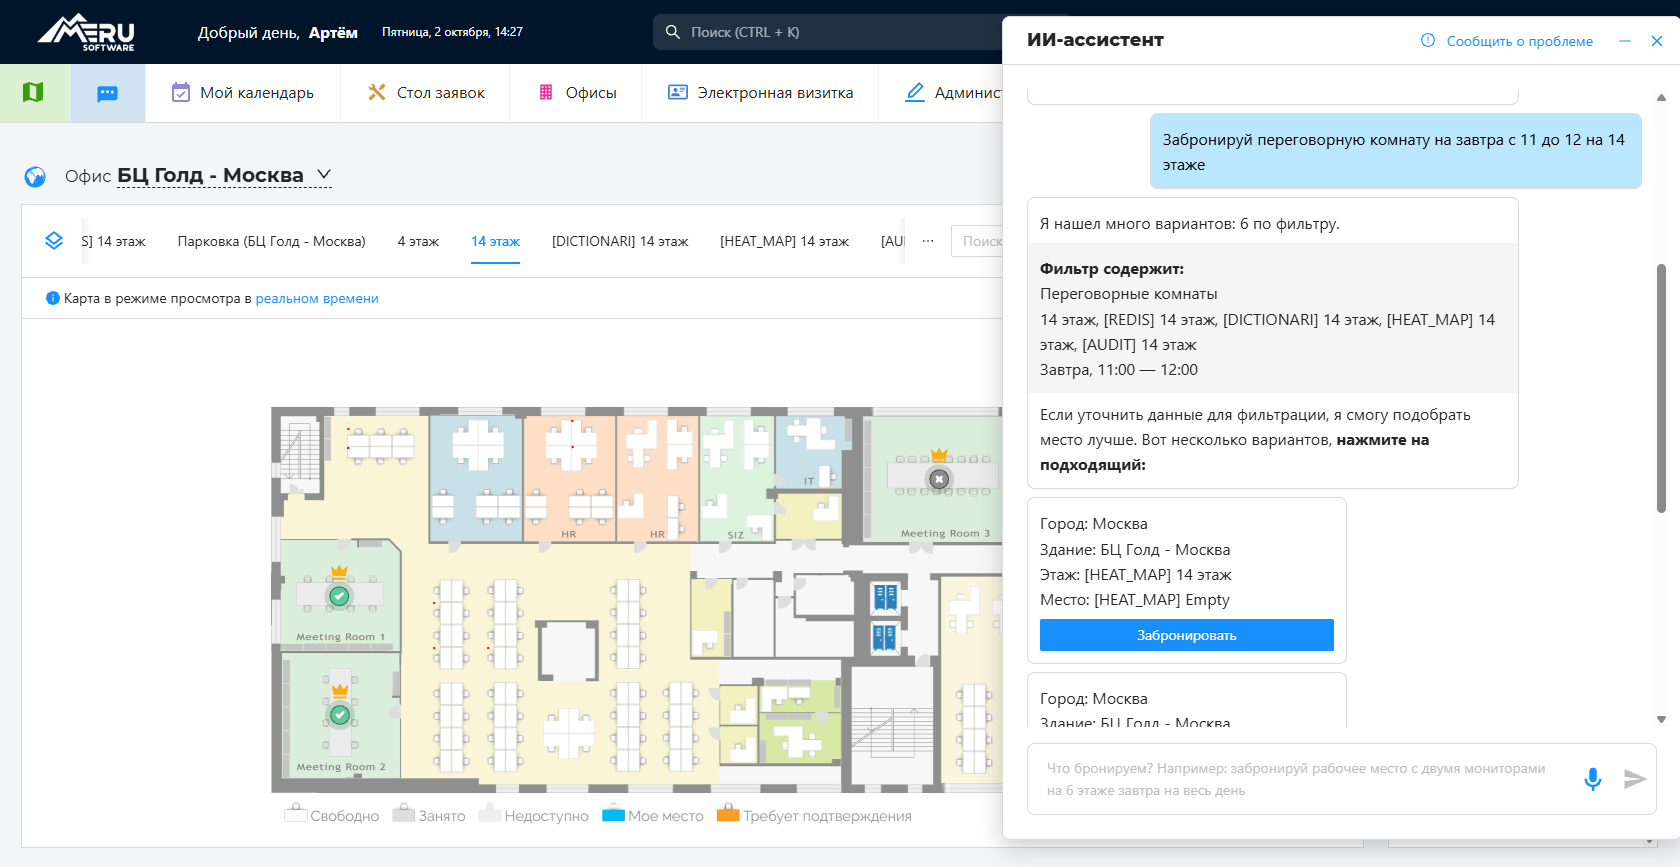Click the globe icon next to Офис

[x=35, y=177]
